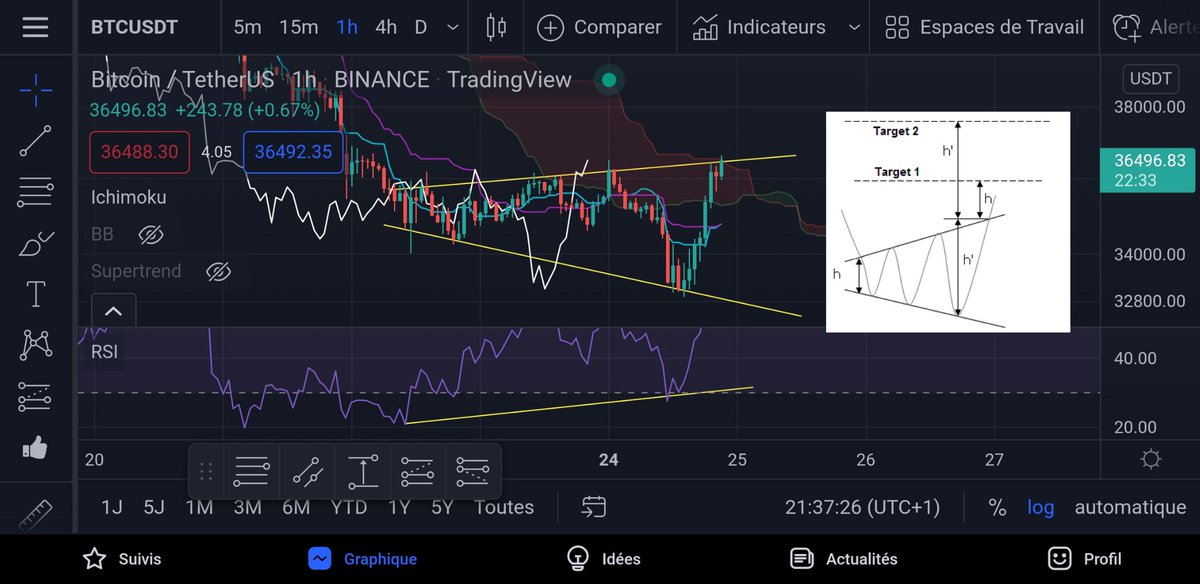Select the brush drawing tool
Image resolution: width=1200 pixels, height=584 pixels.
[x=36, y=243]
